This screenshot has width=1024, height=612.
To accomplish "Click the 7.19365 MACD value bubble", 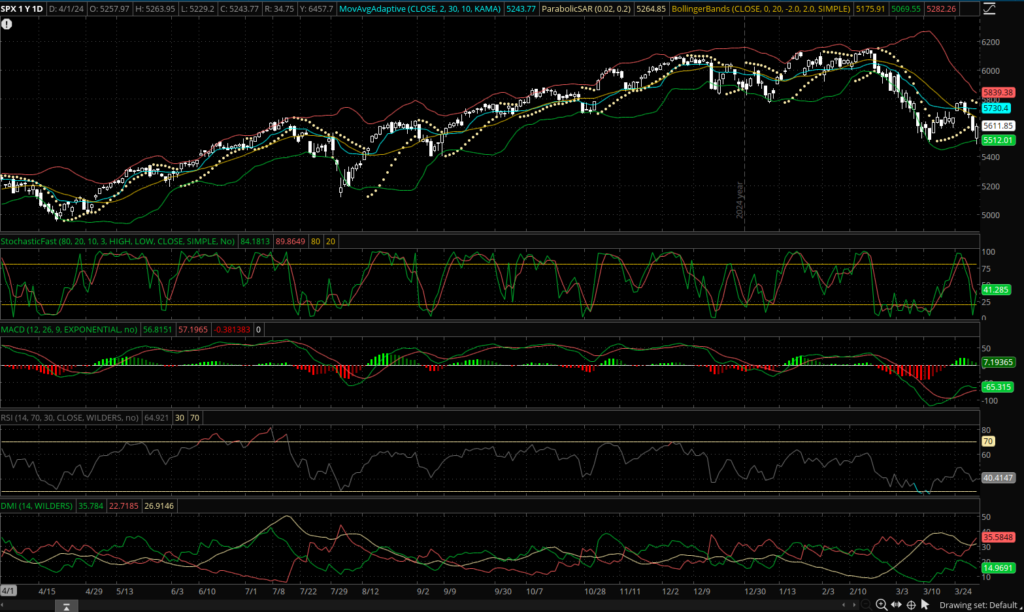I will tap(998, 362).
